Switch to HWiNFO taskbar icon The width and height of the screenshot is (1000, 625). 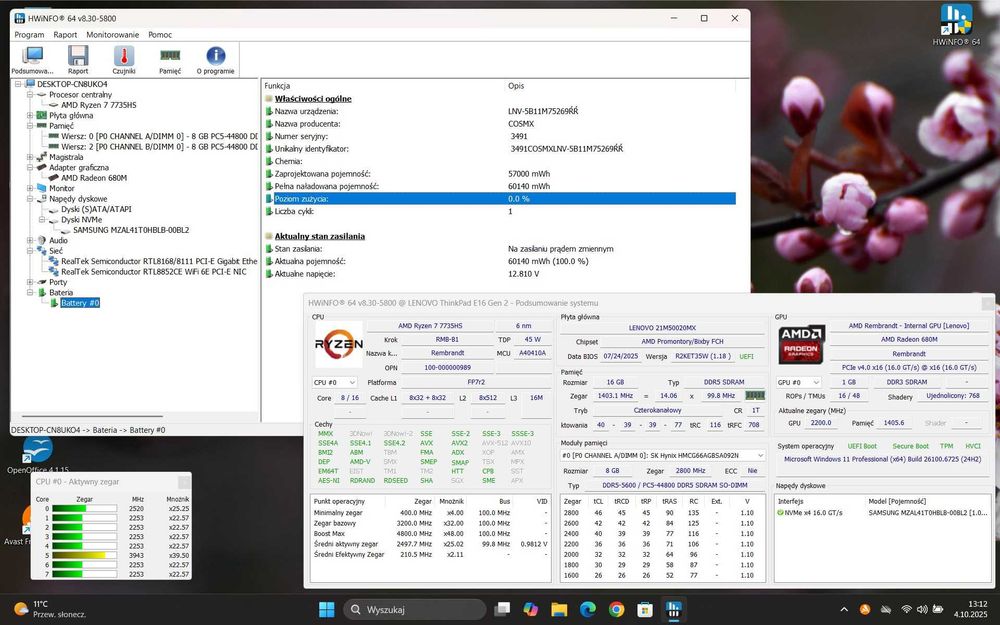pyautogui.click(x=673, y=610)
